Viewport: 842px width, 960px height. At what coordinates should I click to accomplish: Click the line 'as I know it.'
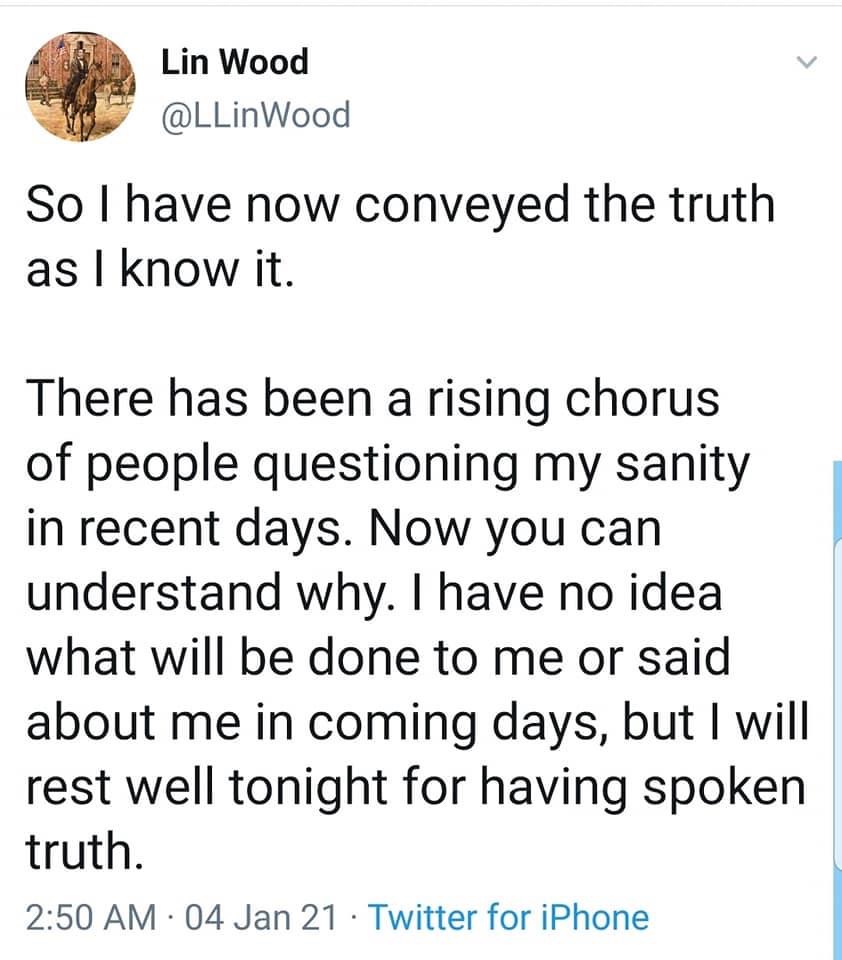pos(160,269)
